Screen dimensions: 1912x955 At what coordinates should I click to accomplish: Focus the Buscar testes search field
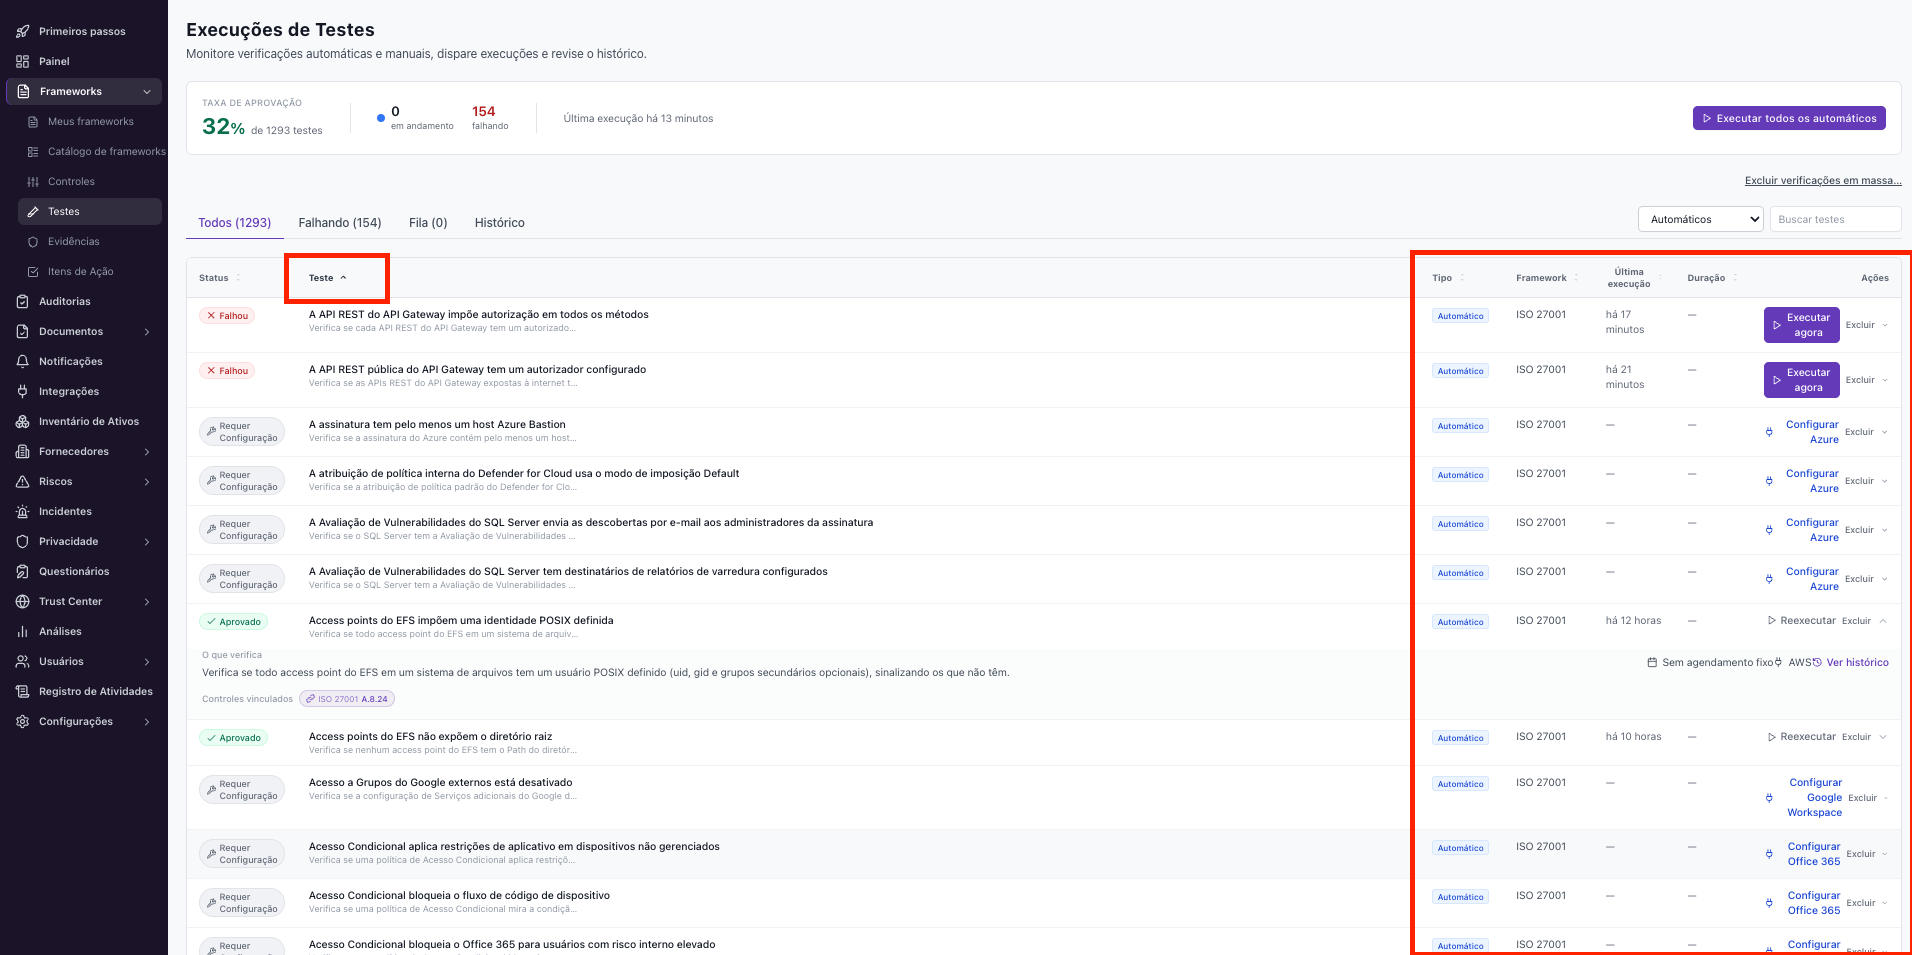(x=1836, y=219)
